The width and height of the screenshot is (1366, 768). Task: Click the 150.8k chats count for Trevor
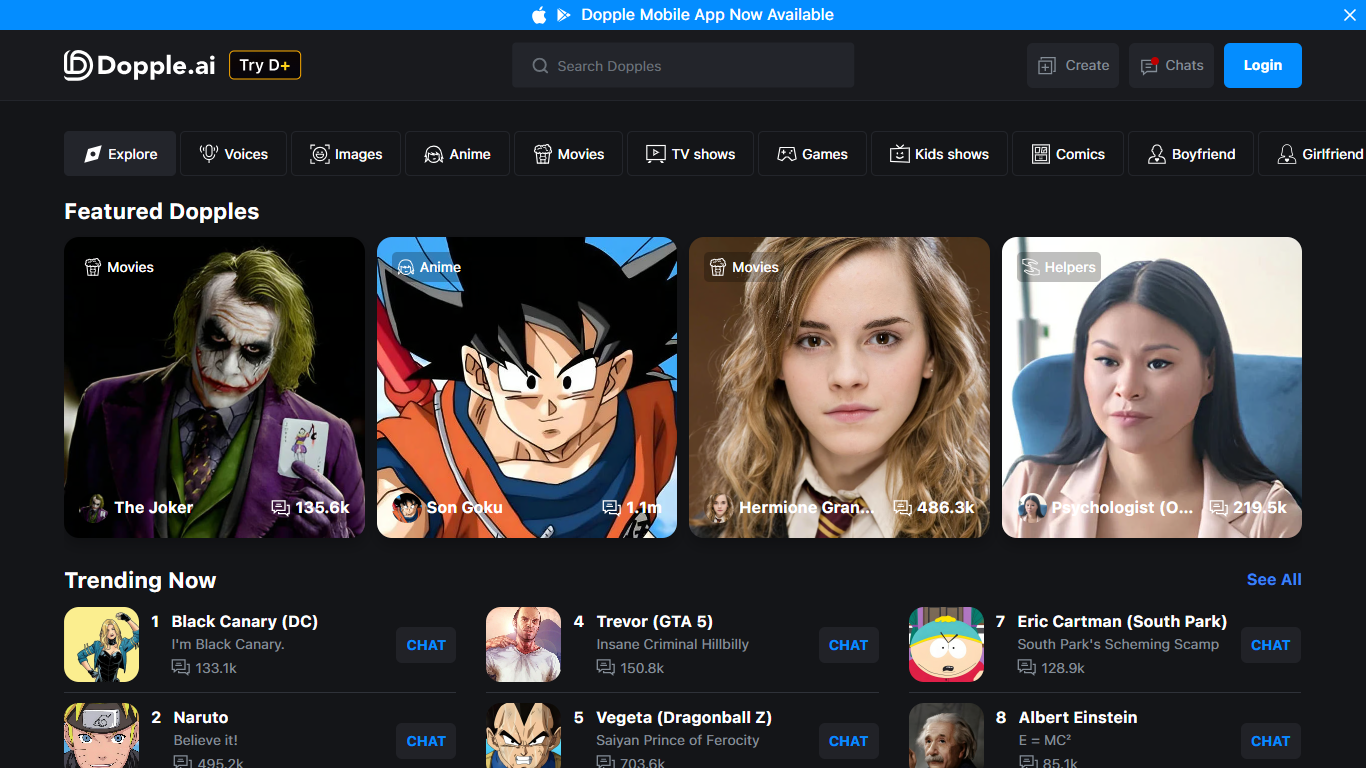630,668
